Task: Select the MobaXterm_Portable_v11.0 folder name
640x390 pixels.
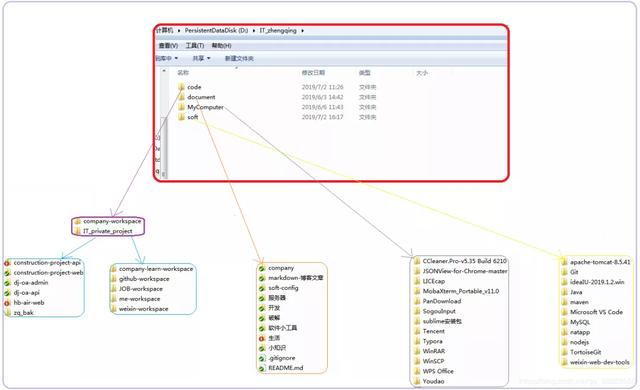Action: point(461,291)
